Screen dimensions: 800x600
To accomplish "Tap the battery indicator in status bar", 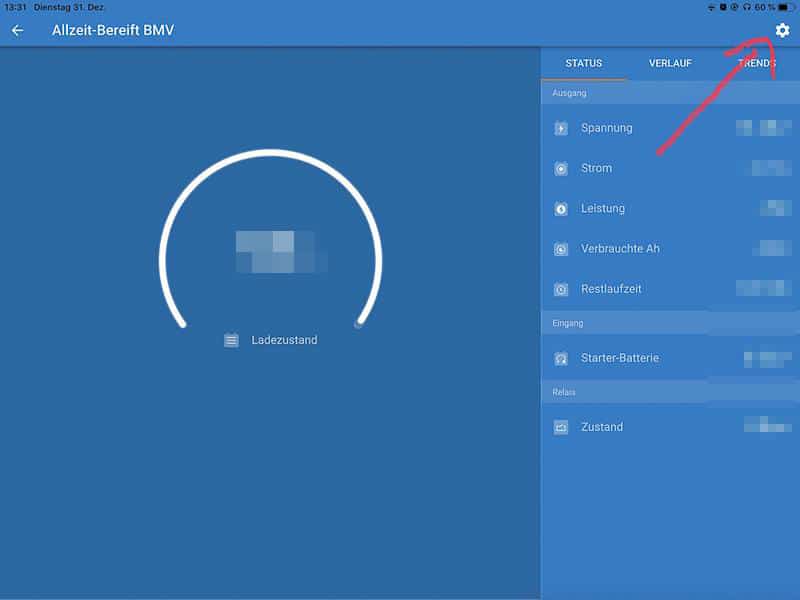I will pos(784,7).
